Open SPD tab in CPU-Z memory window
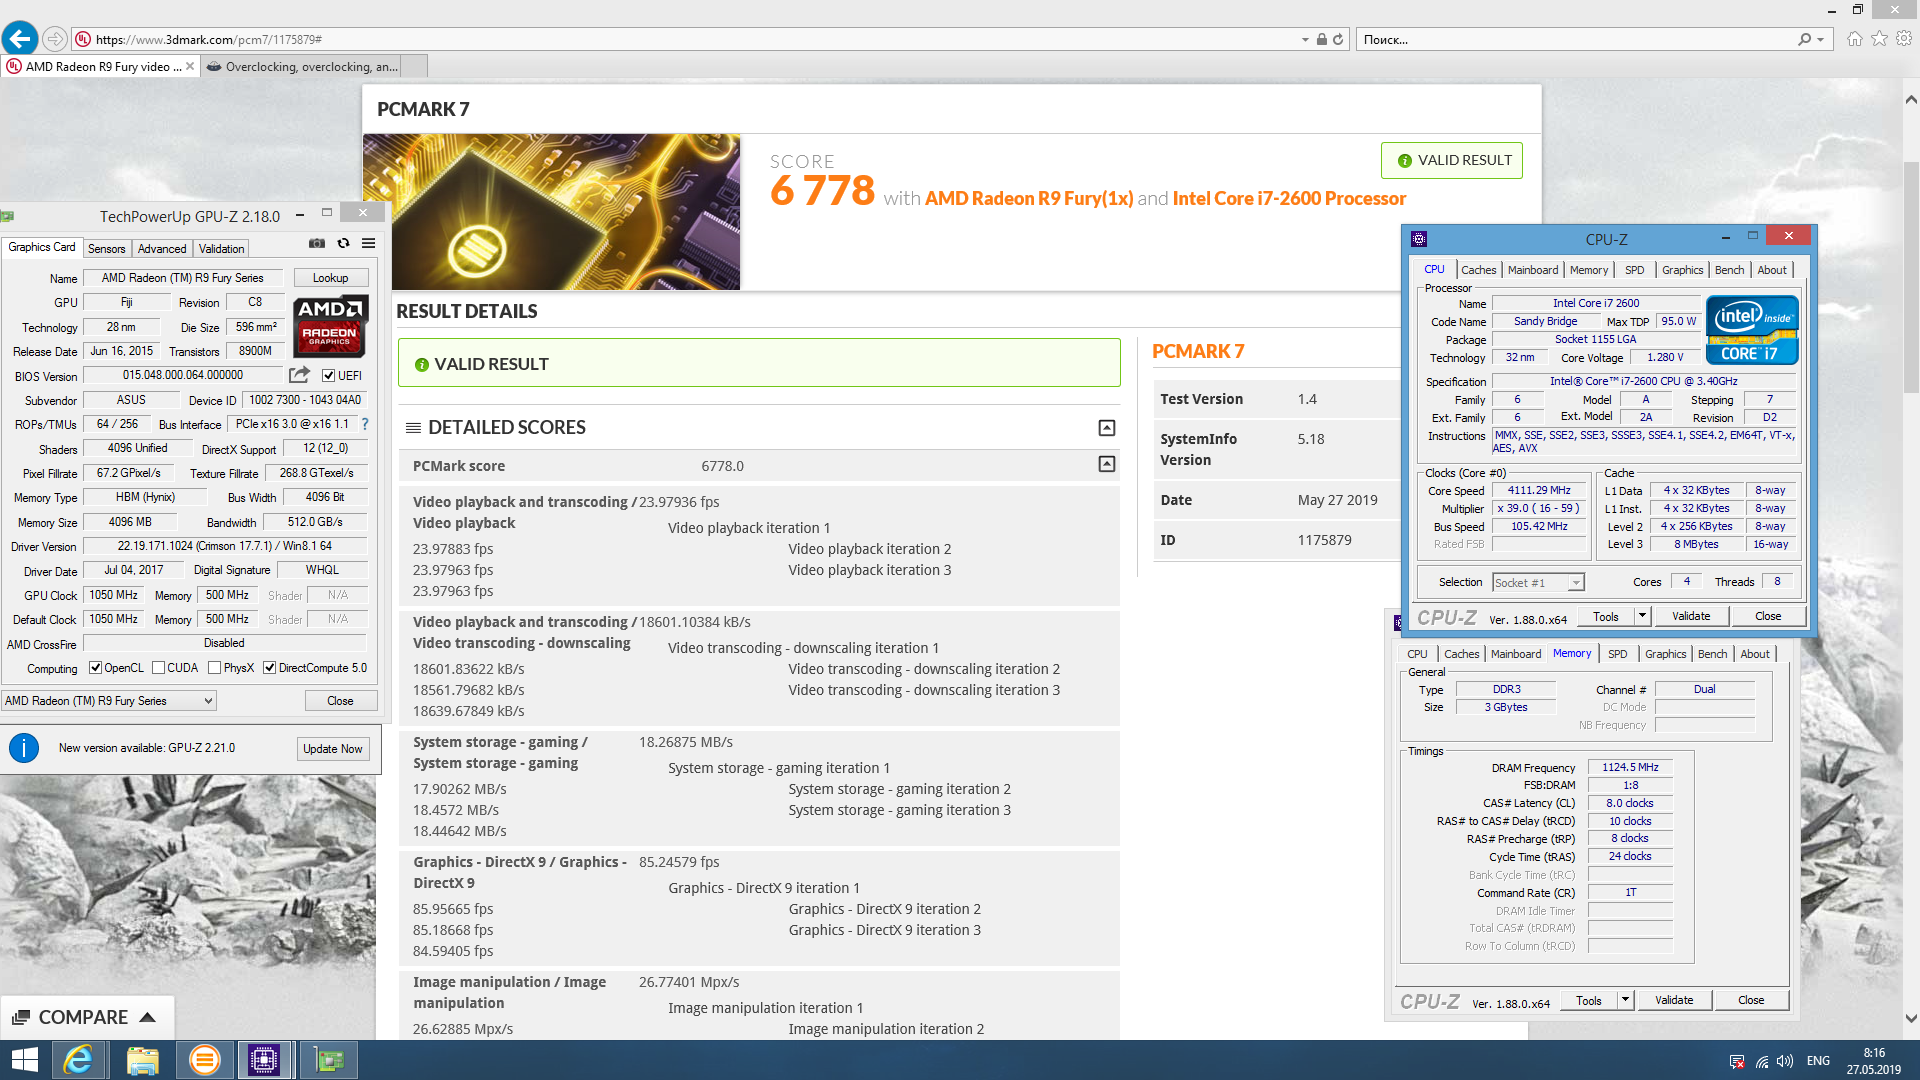Screen dimensions: 1920x1080 click(1617, 654)
